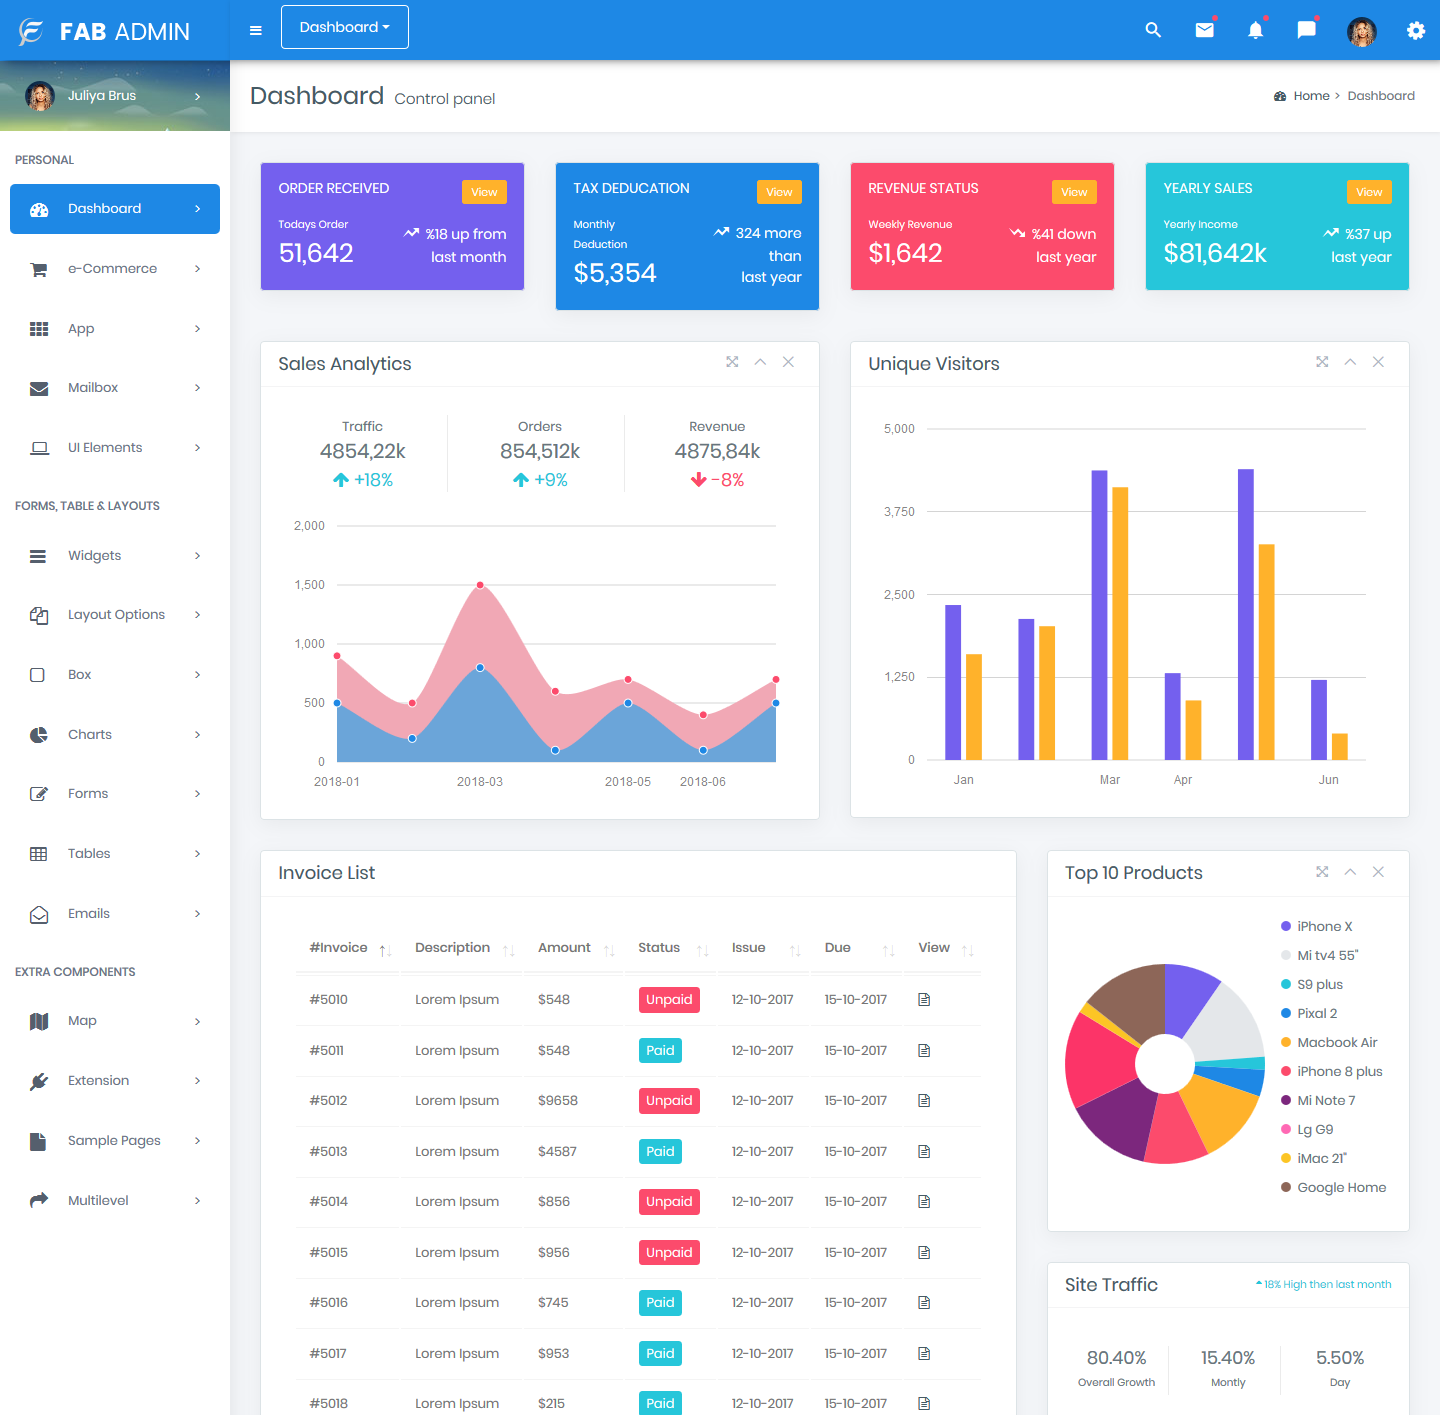Open the document icon for invoice #5013

point(924,1151)
